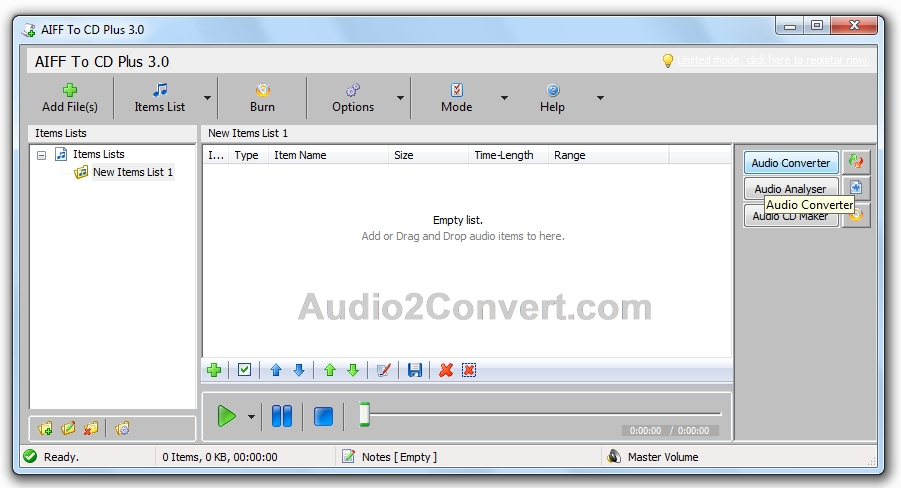Screen dimensions: 901x488
Task: Click the items list settings folder-gear icon
Action: 122,428
